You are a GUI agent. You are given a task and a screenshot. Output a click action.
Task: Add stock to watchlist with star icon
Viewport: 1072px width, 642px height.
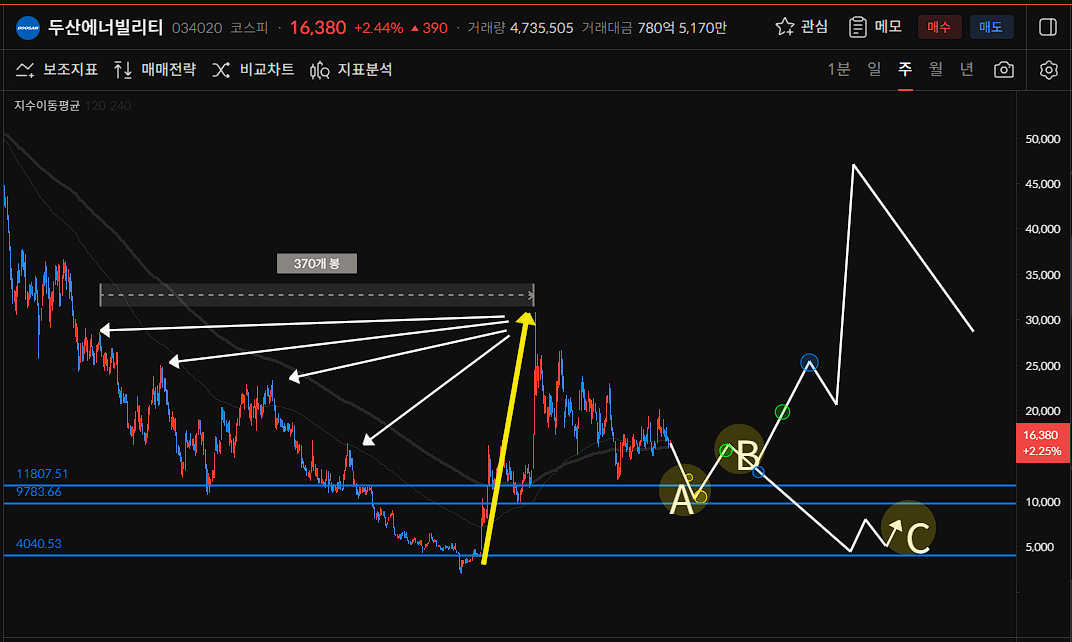784,27
